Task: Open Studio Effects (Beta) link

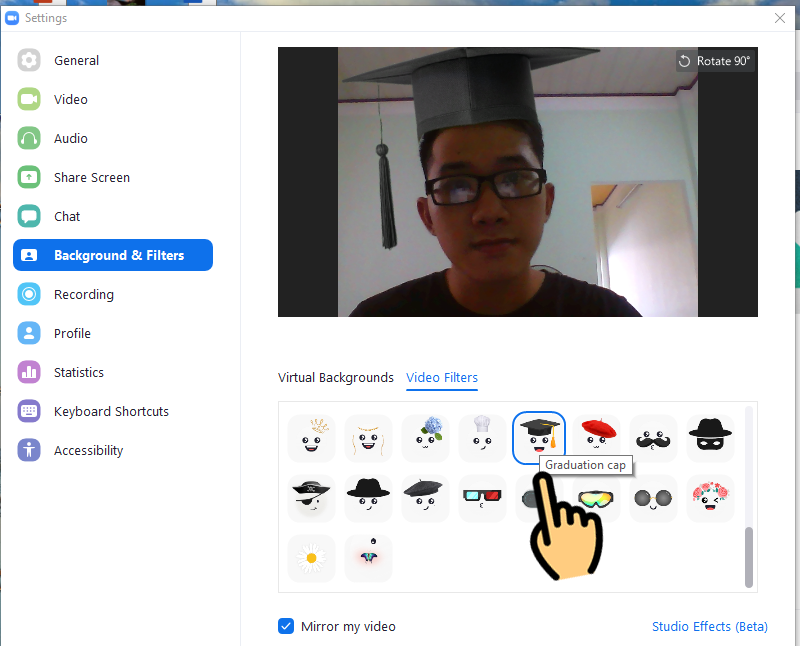Action: pos(709,627)
